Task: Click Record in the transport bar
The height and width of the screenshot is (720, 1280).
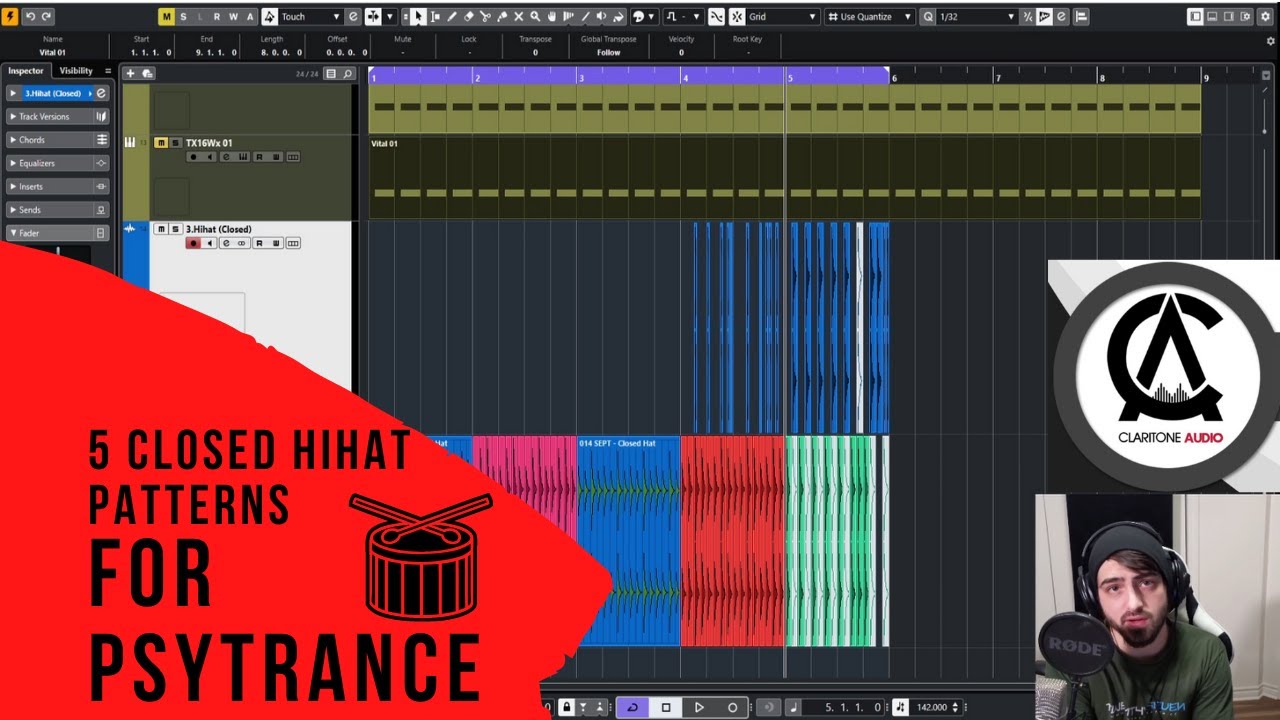Action: [732, 707]
